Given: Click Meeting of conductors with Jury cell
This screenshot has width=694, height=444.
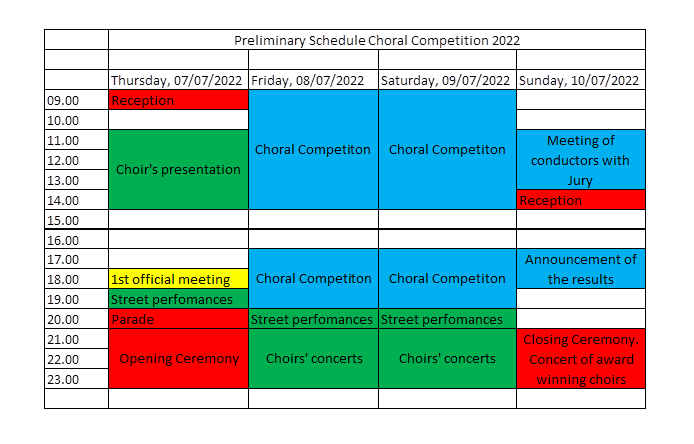Looking at the screenshot, I should pos(581,160).
